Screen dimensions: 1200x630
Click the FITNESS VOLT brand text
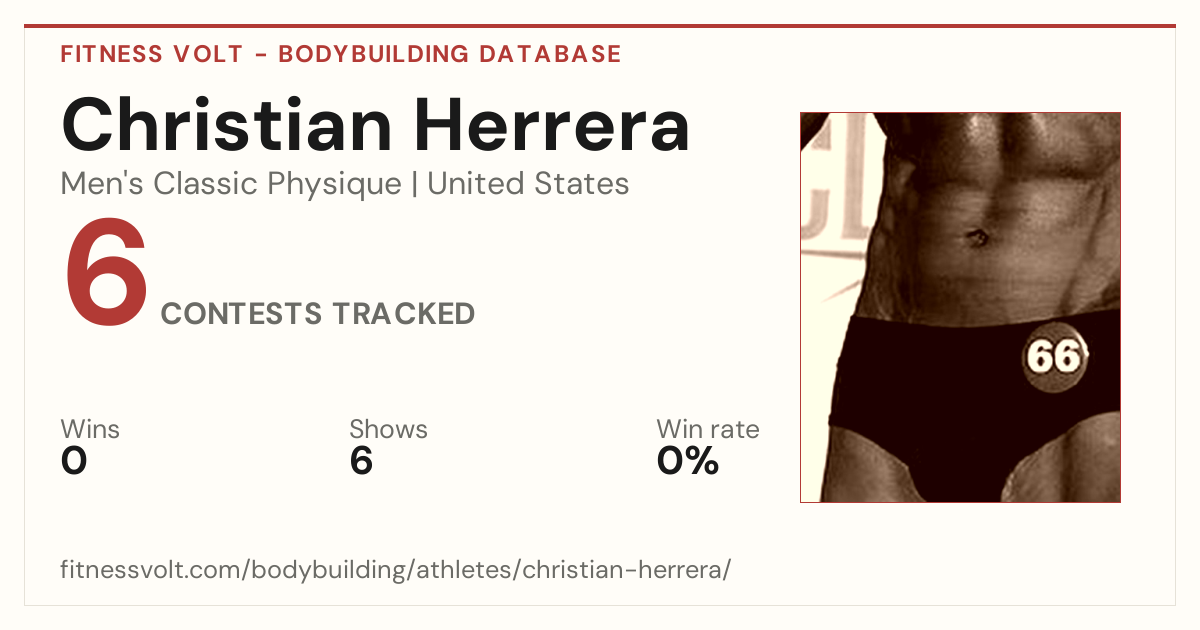152,54
